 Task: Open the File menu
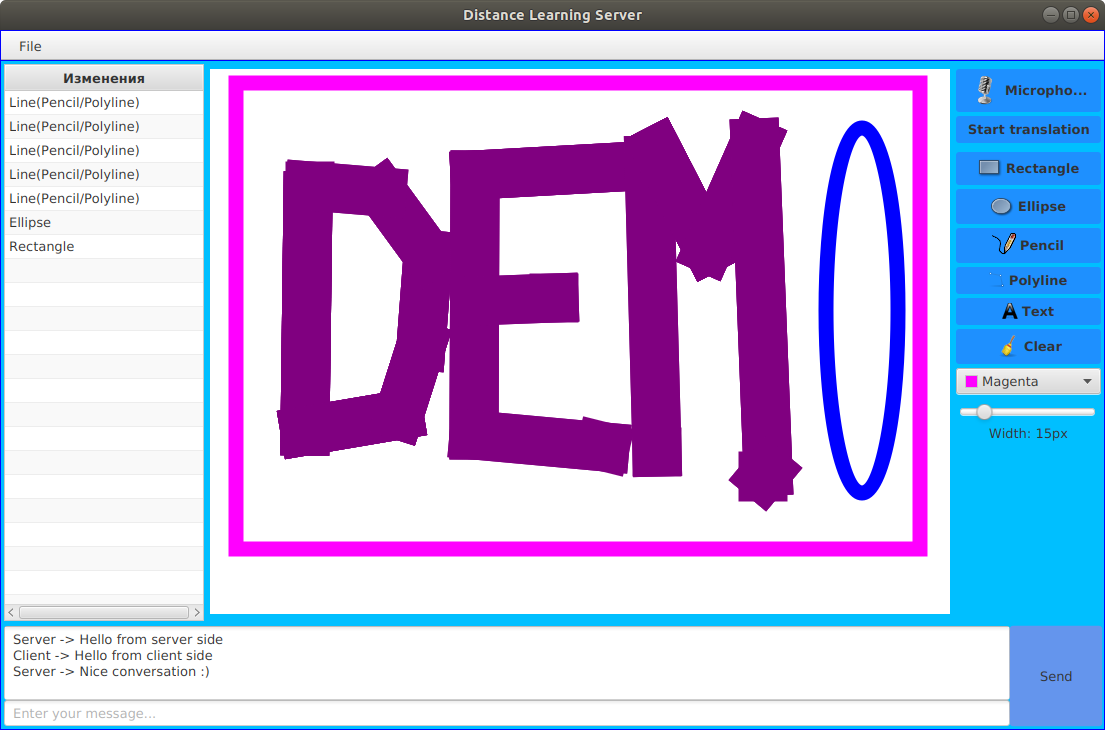(x=30, y=46)
